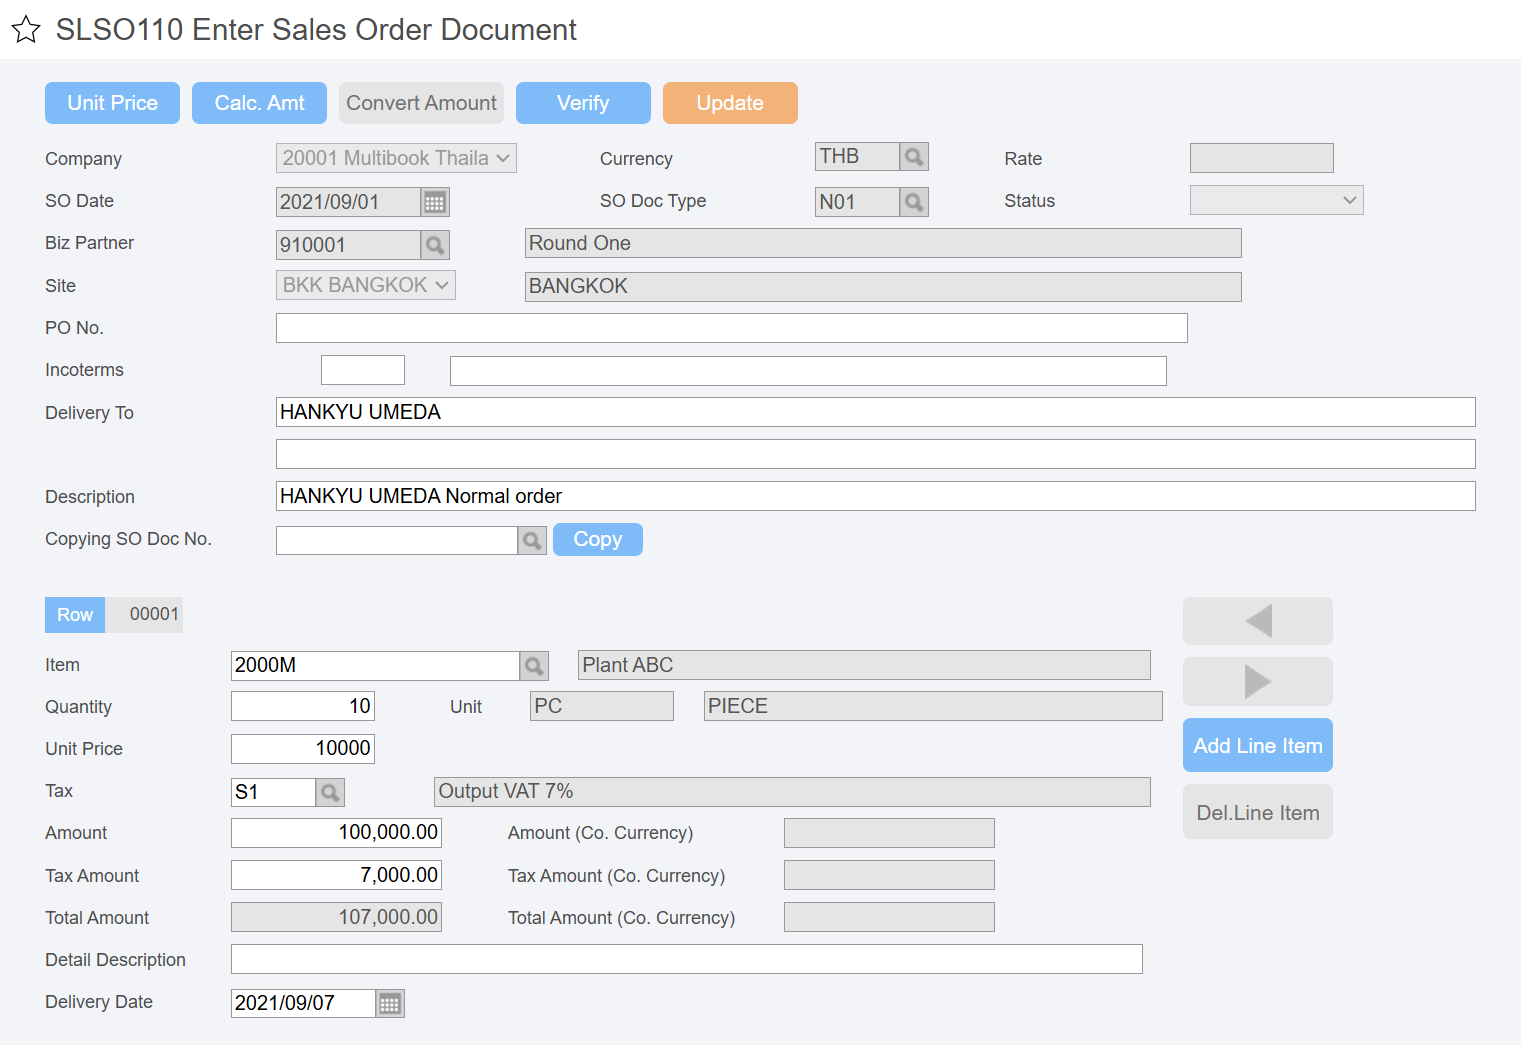1521x1045 pixels.
Task: Focus the PO No. input field
Action: 732,328
